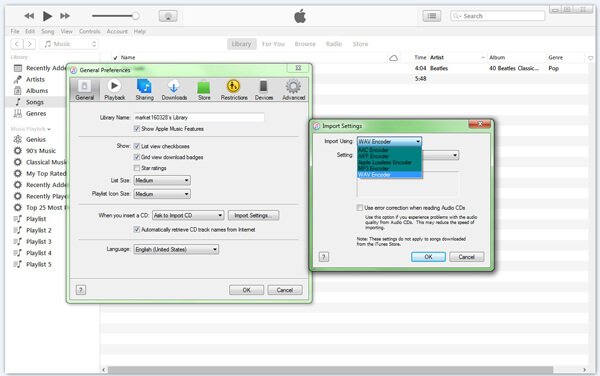Go back with the left navigation arrow
Viewport: 600px width, 376px height.
(17, 44)
